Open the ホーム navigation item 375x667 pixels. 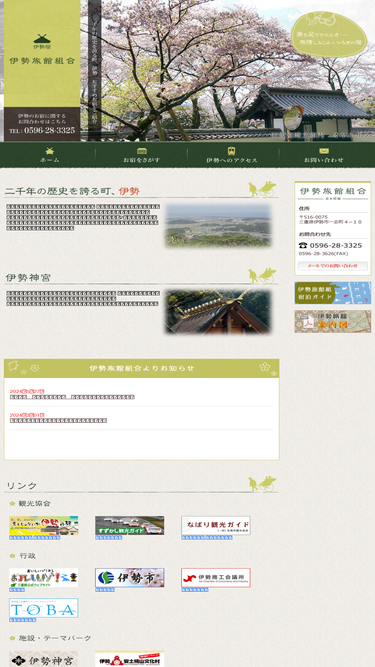click(x=50, y=155)
